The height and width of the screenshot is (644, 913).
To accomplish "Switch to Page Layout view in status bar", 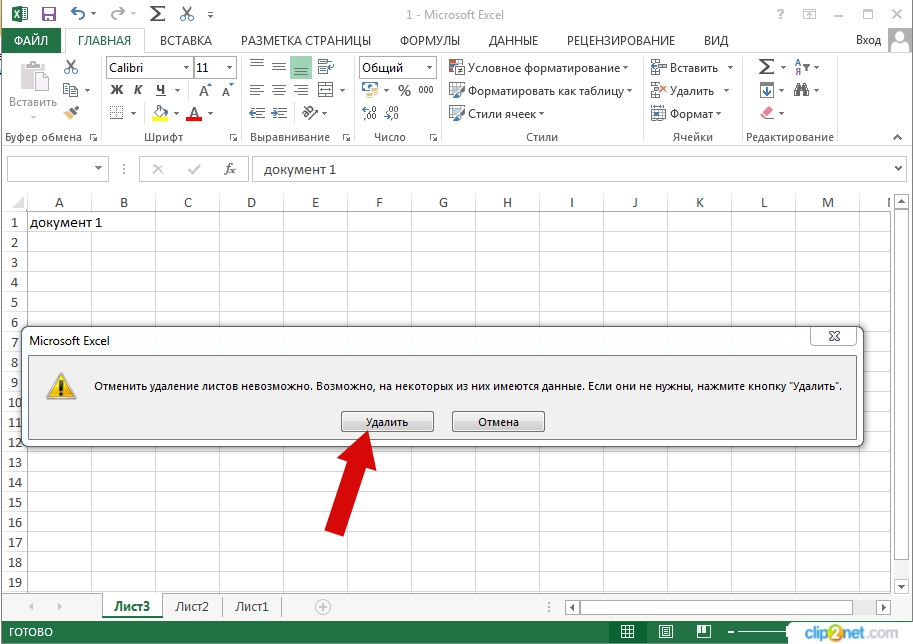I will pos(666,632).
